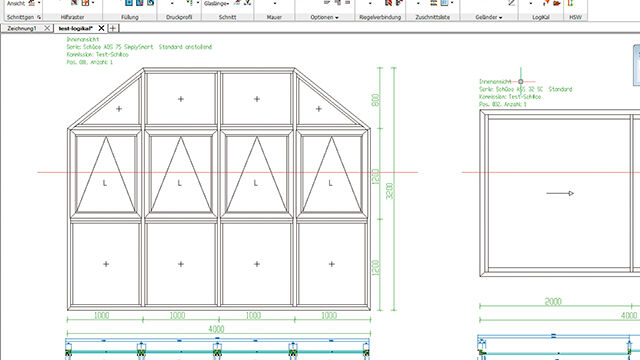Open the Glaslänge dropdown in Schnitt panel

click(216, 3)
